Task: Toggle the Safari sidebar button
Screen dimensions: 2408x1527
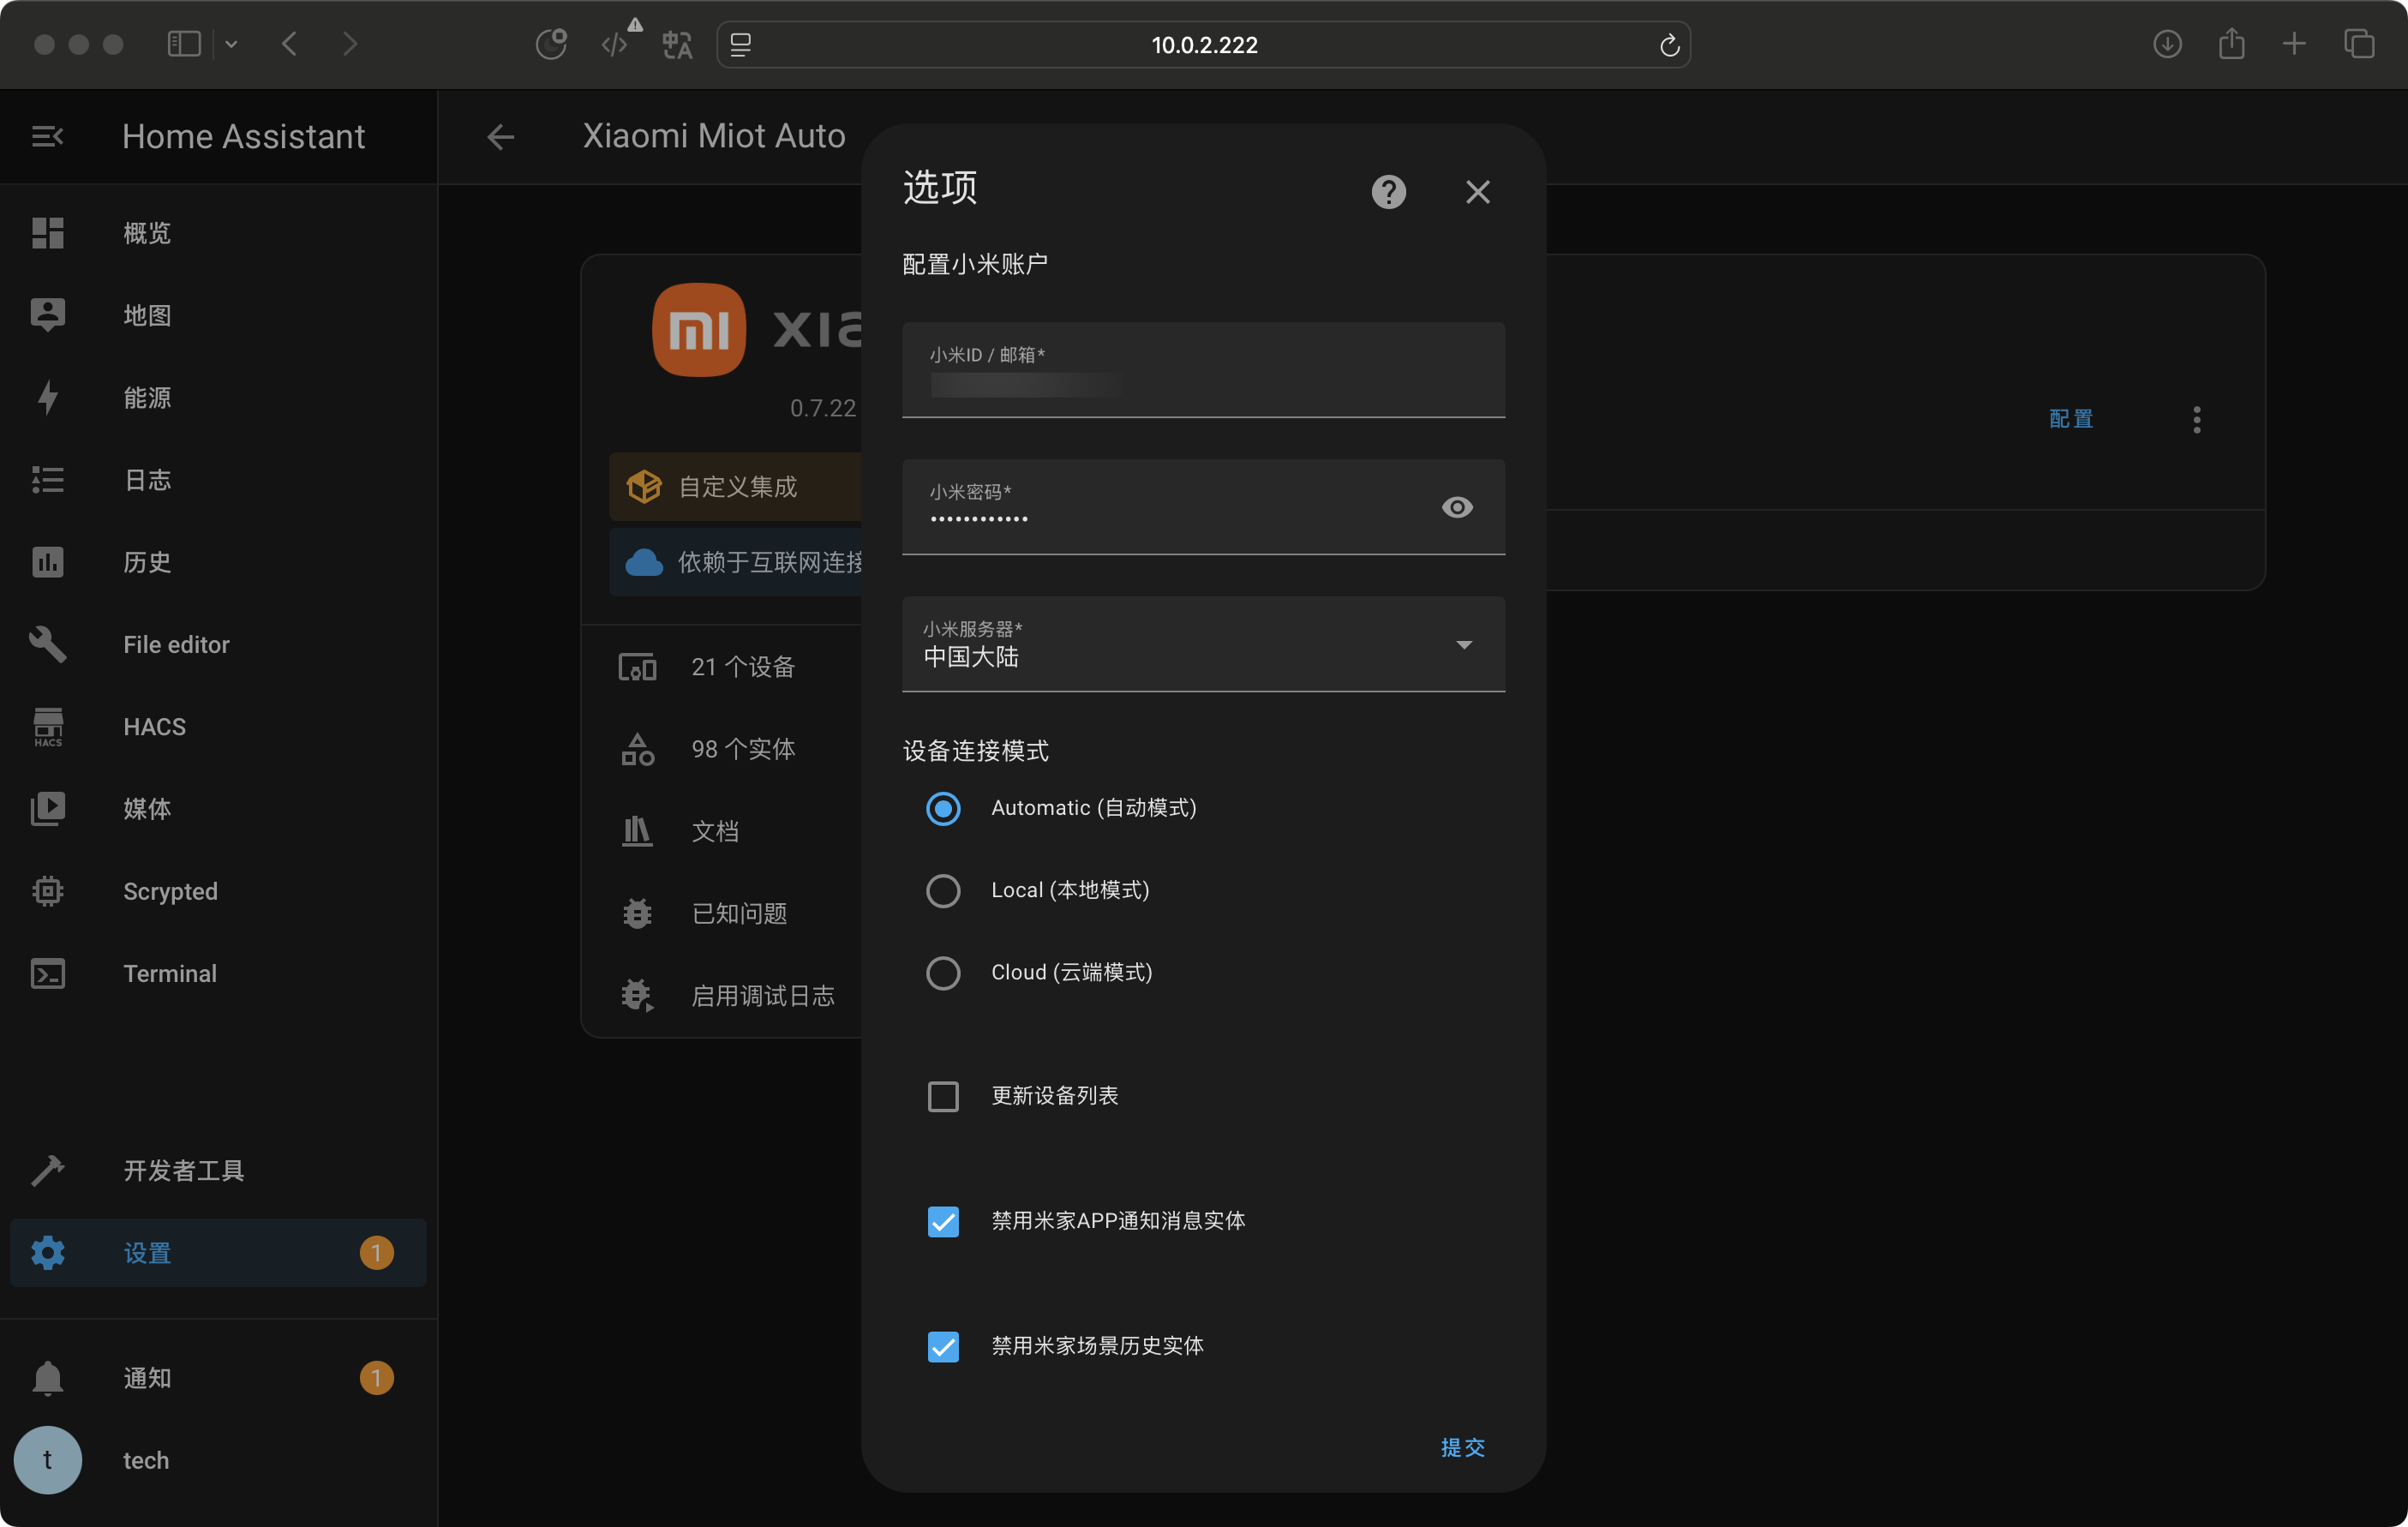Action: tap(184, 44)
